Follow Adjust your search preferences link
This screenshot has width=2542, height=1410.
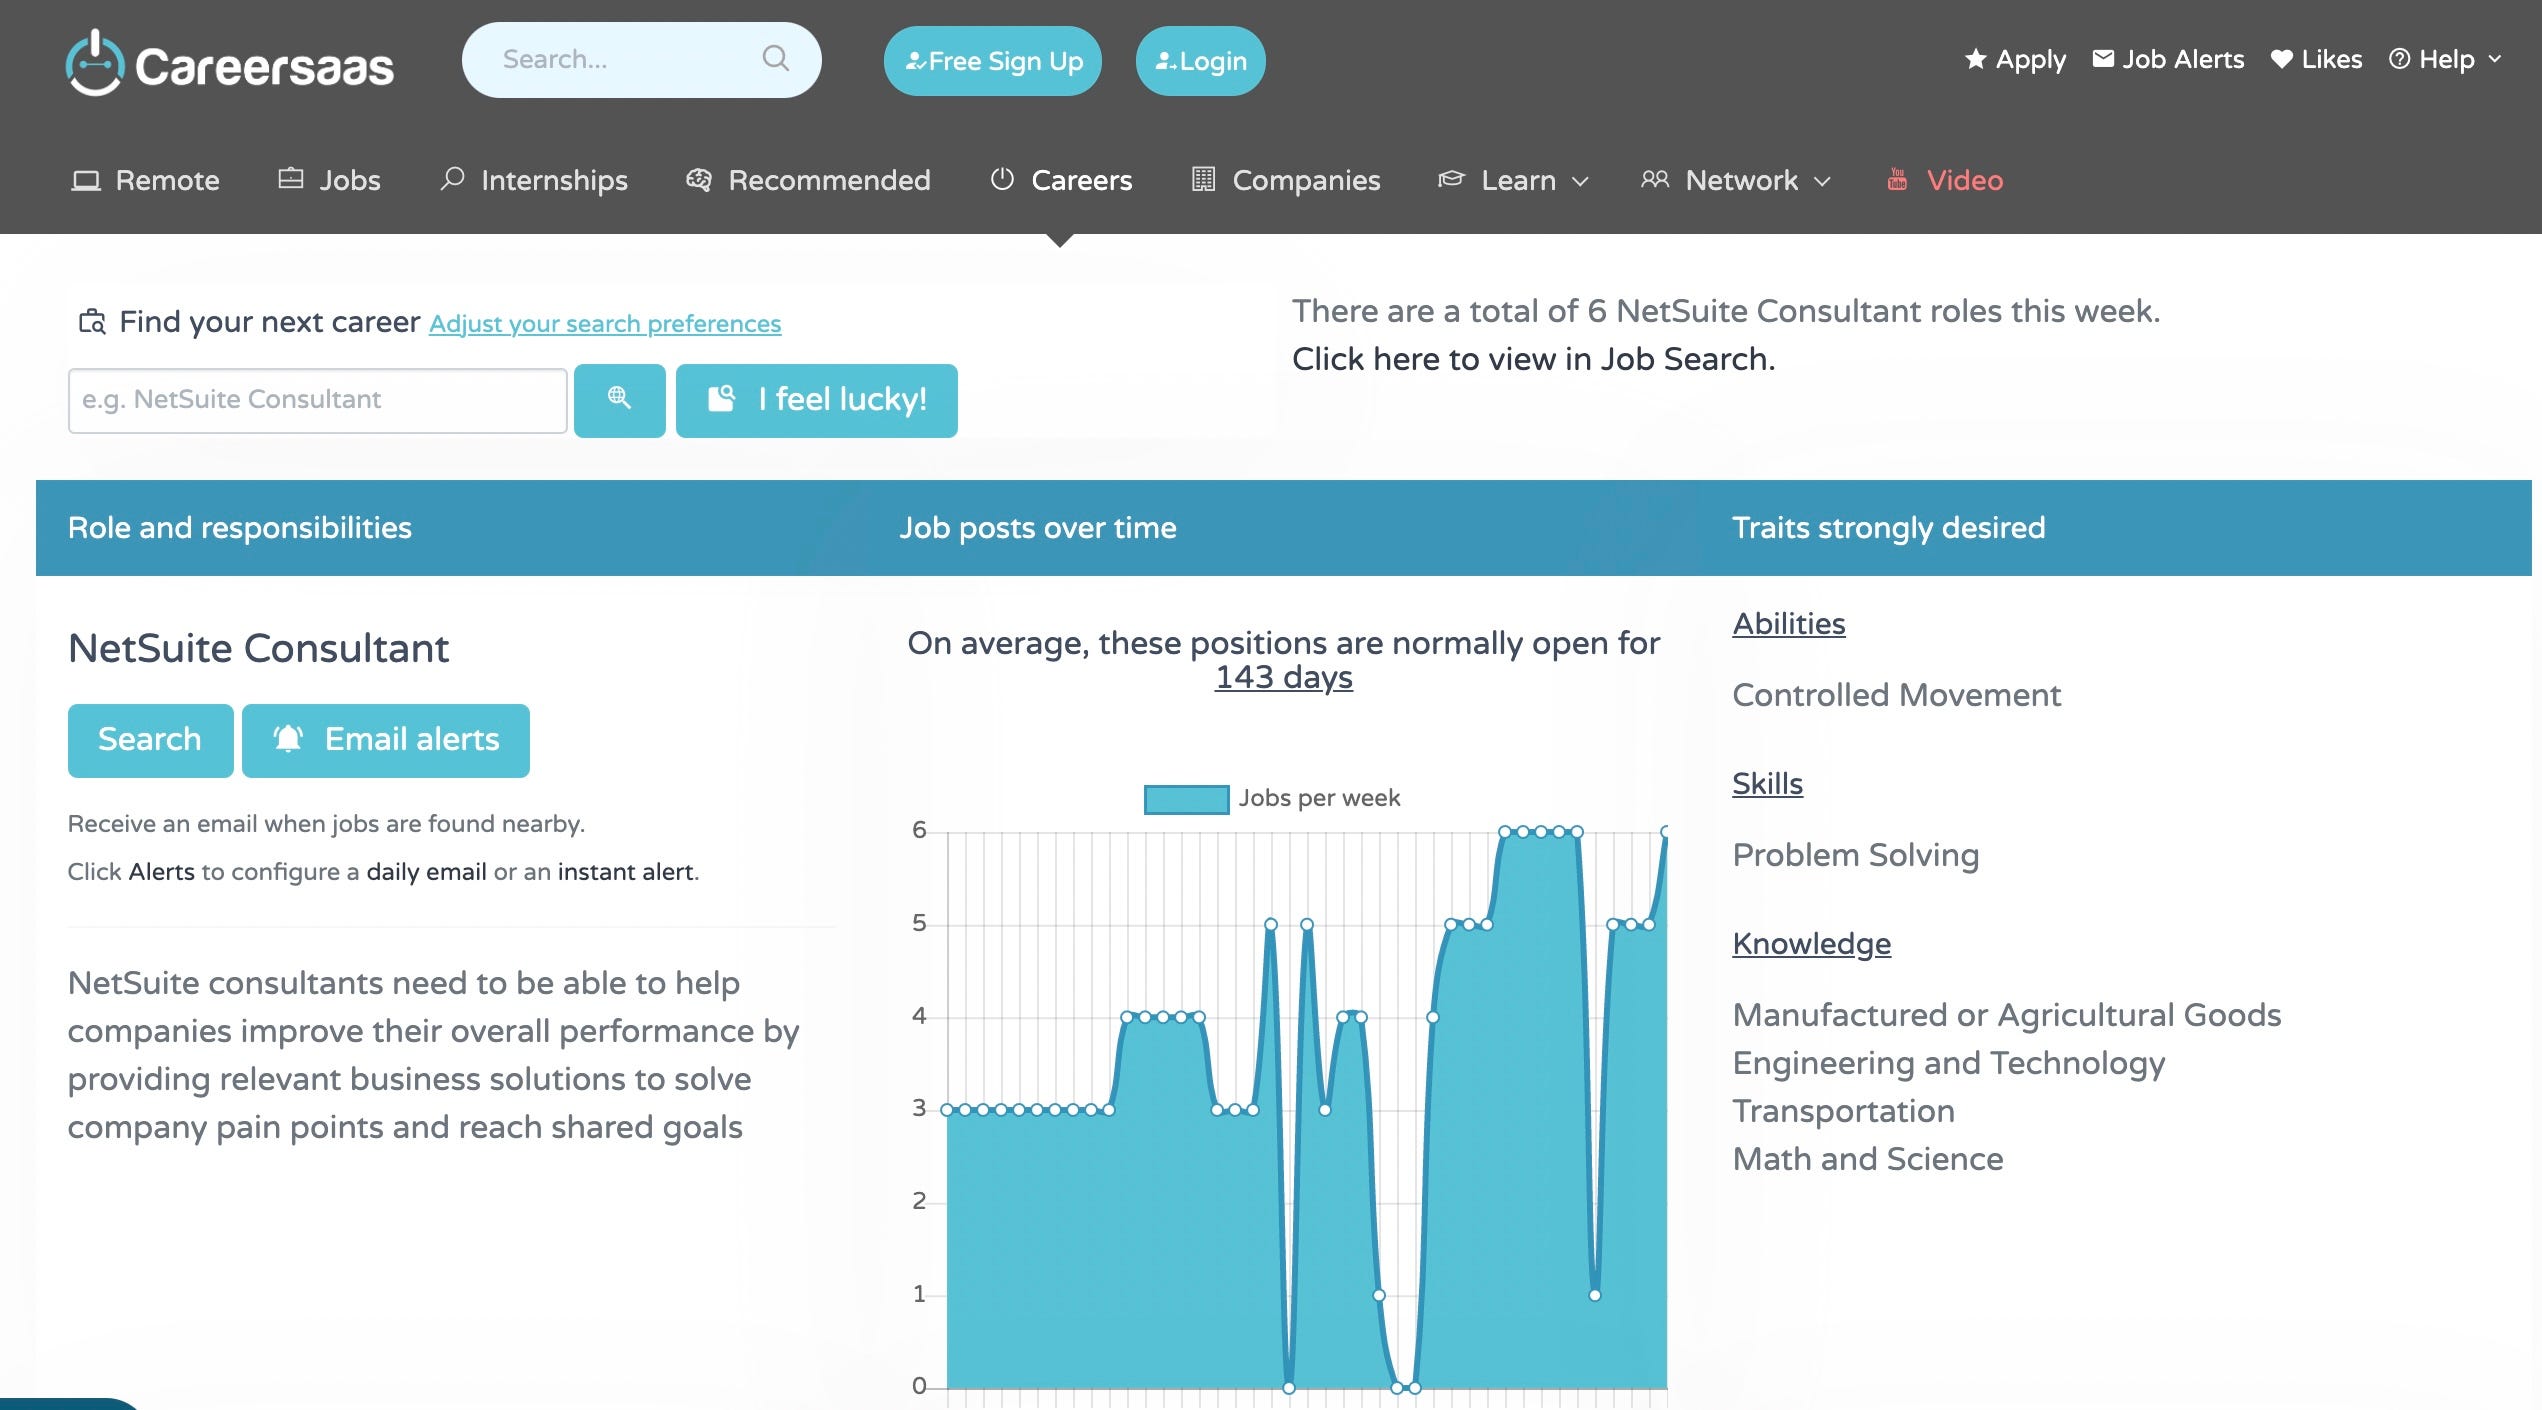pyautogui.click(x=605, y=324)
